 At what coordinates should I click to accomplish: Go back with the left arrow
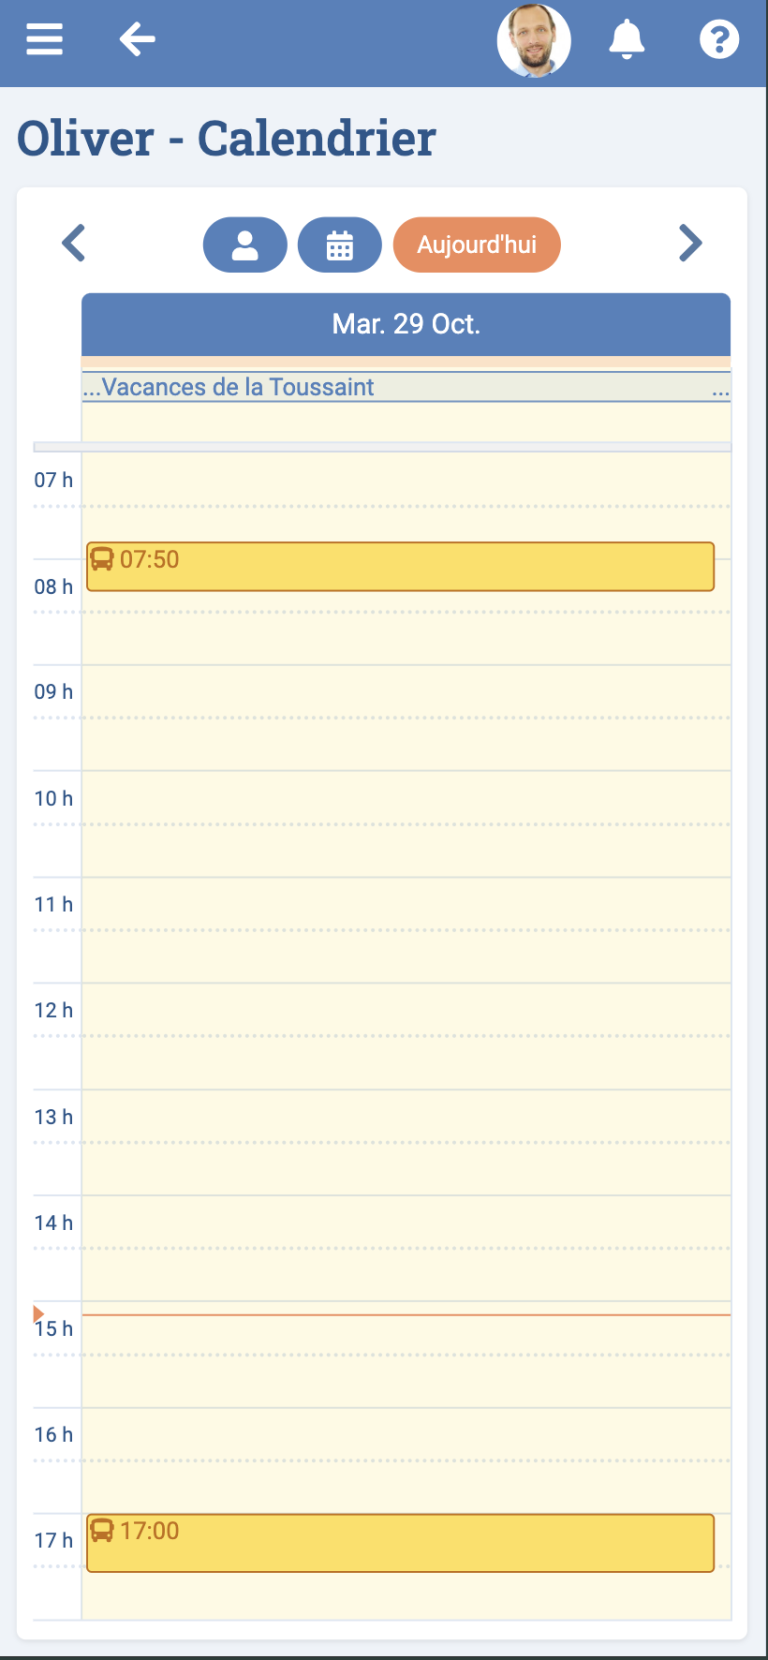[x=137, y=40]
